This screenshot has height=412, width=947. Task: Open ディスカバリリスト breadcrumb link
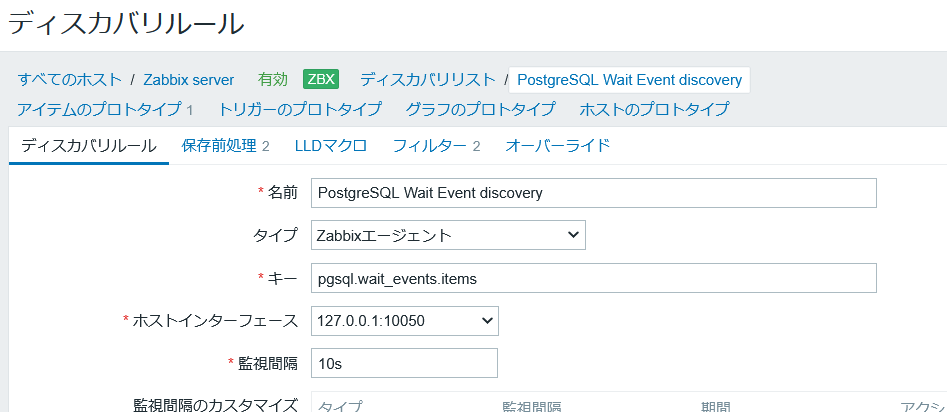(427, 79)
